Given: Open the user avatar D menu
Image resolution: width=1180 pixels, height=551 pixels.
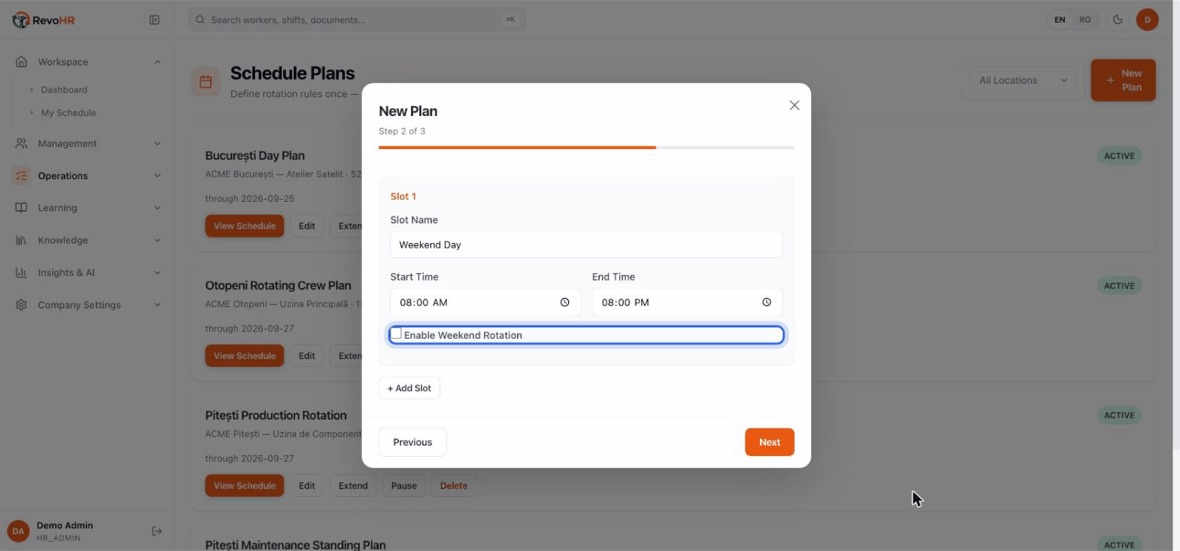Looking at the screenshot, I should click(1147, 20).
